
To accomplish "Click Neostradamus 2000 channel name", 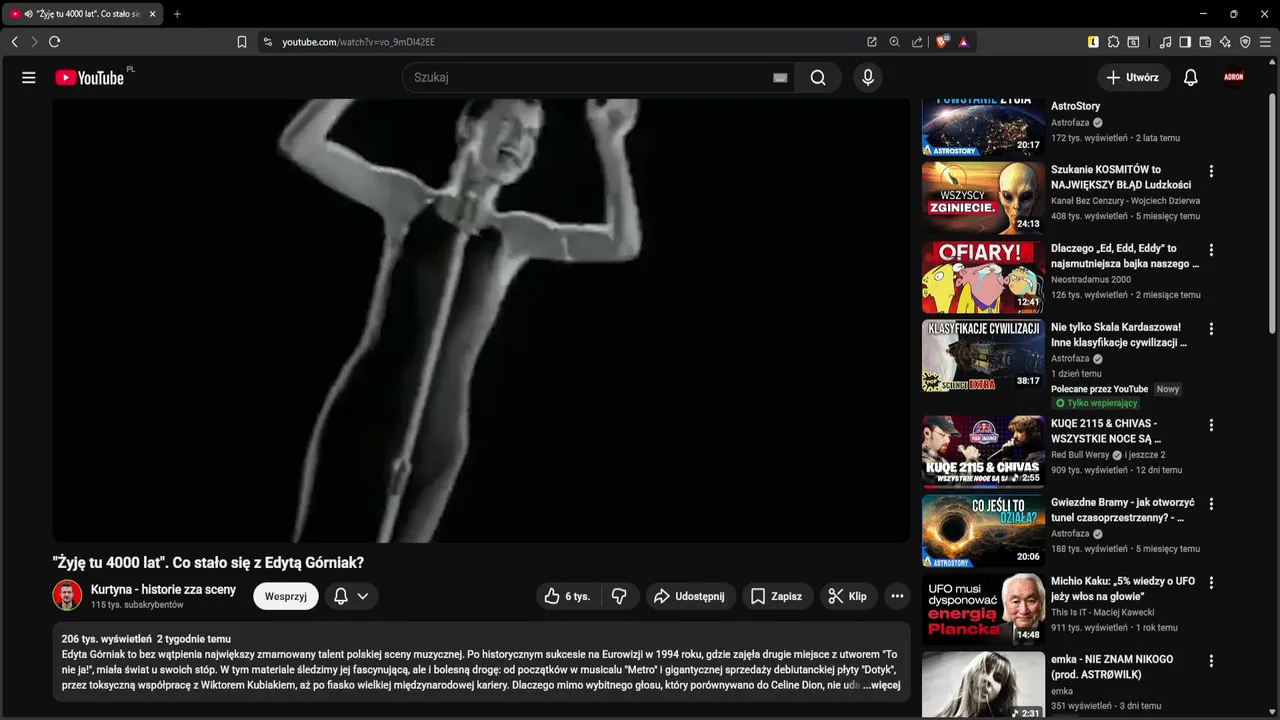I will click(x=1091, y=280).
